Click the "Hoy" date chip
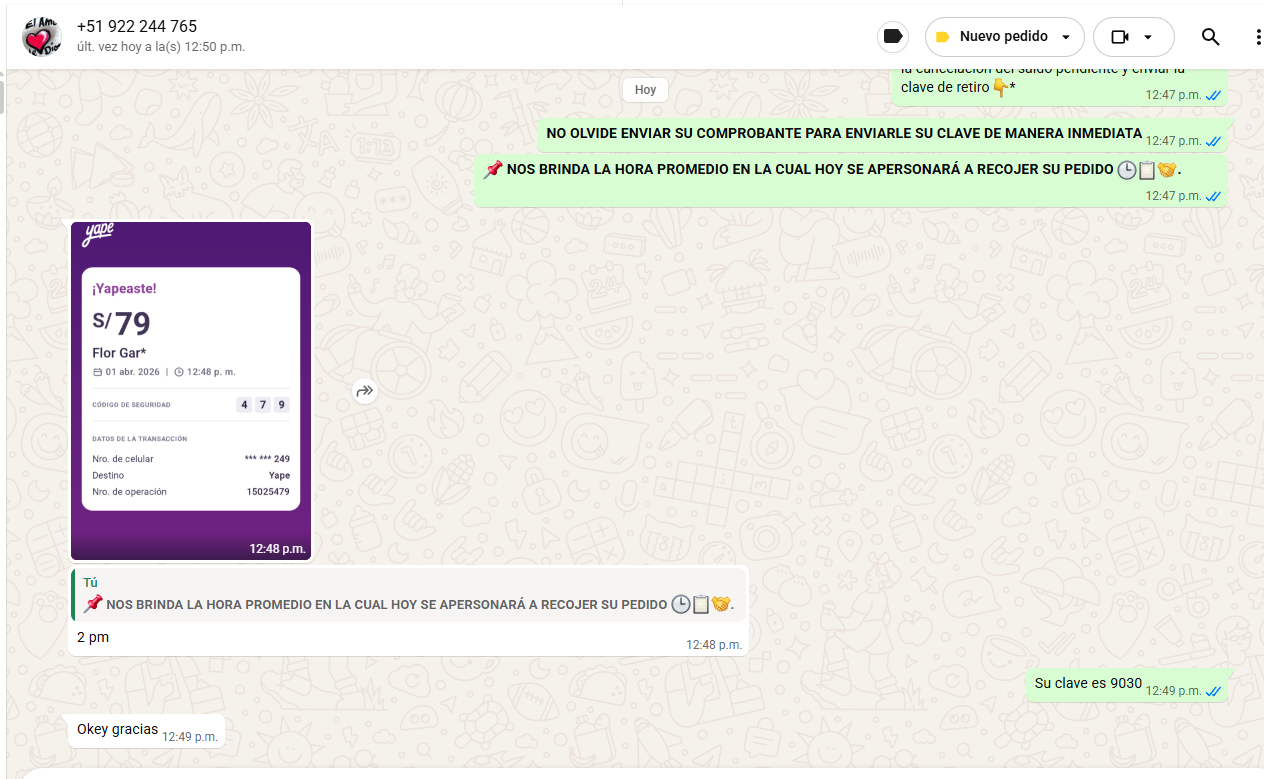This screenshot has width=1264, height=779. [645, 90]
